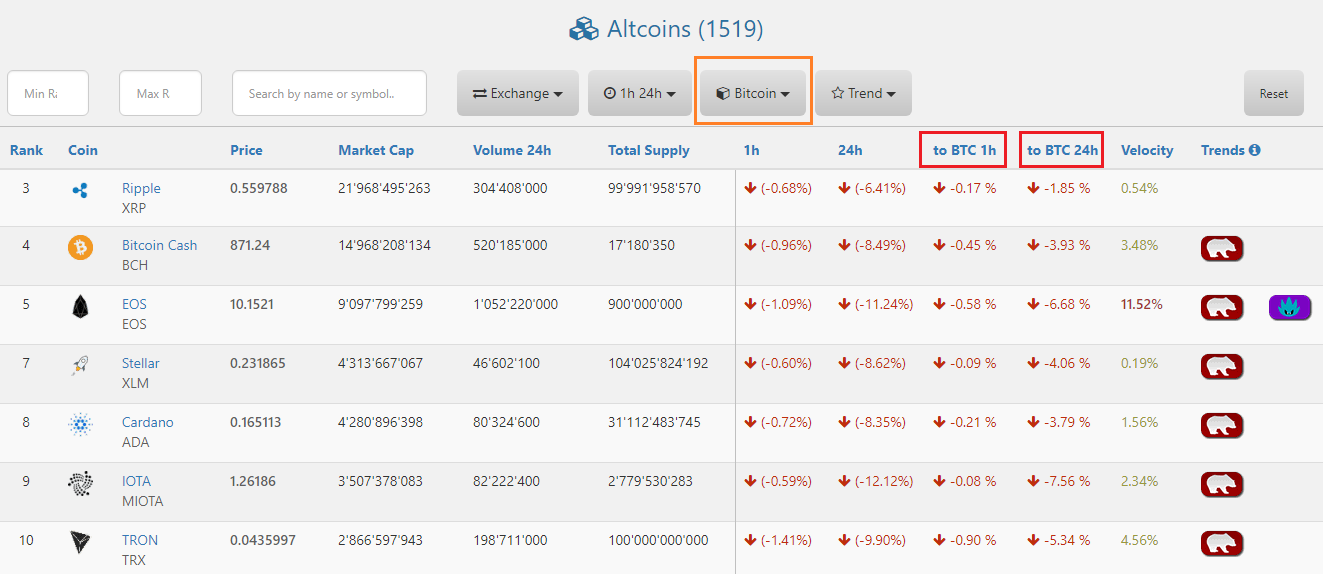Click the TRON logo icon
This screenshot has height=574, width=1323.
coord(80,543)
